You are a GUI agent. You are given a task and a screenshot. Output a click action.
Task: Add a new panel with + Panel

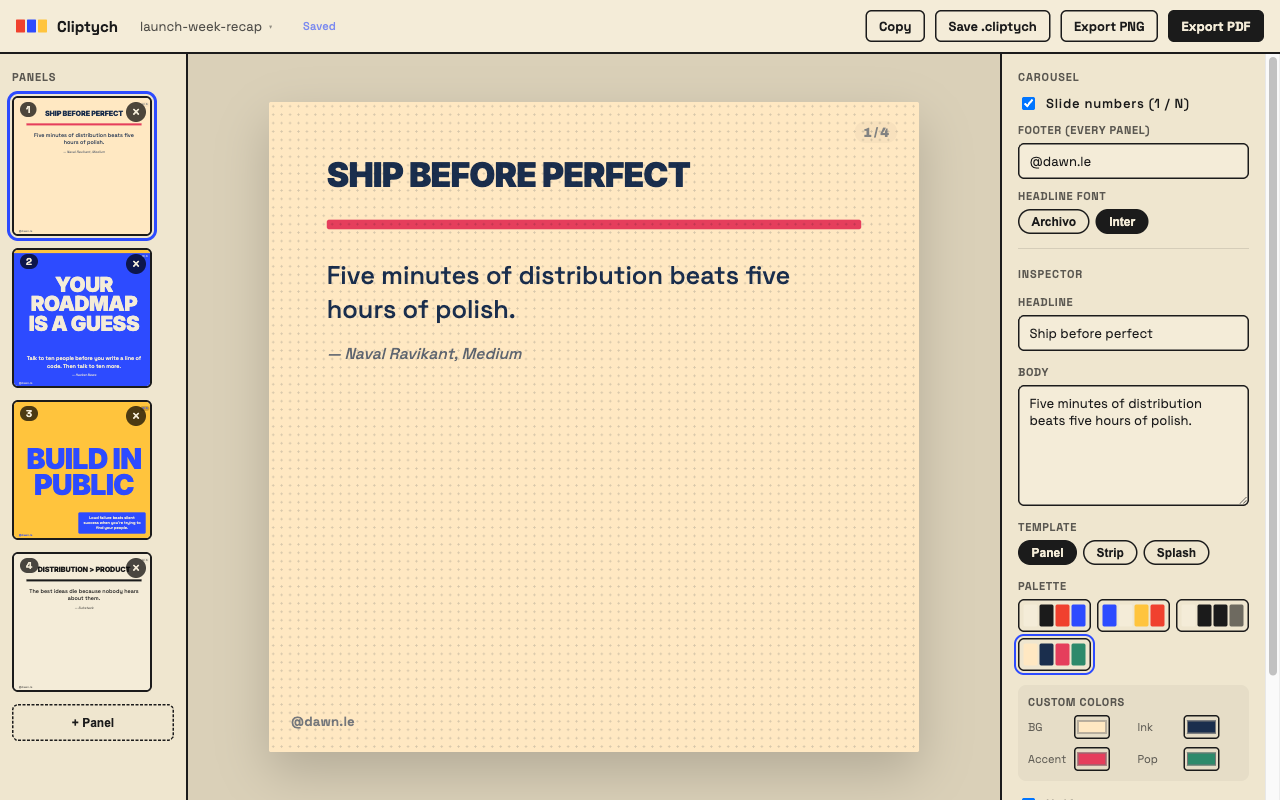(93, 722)
